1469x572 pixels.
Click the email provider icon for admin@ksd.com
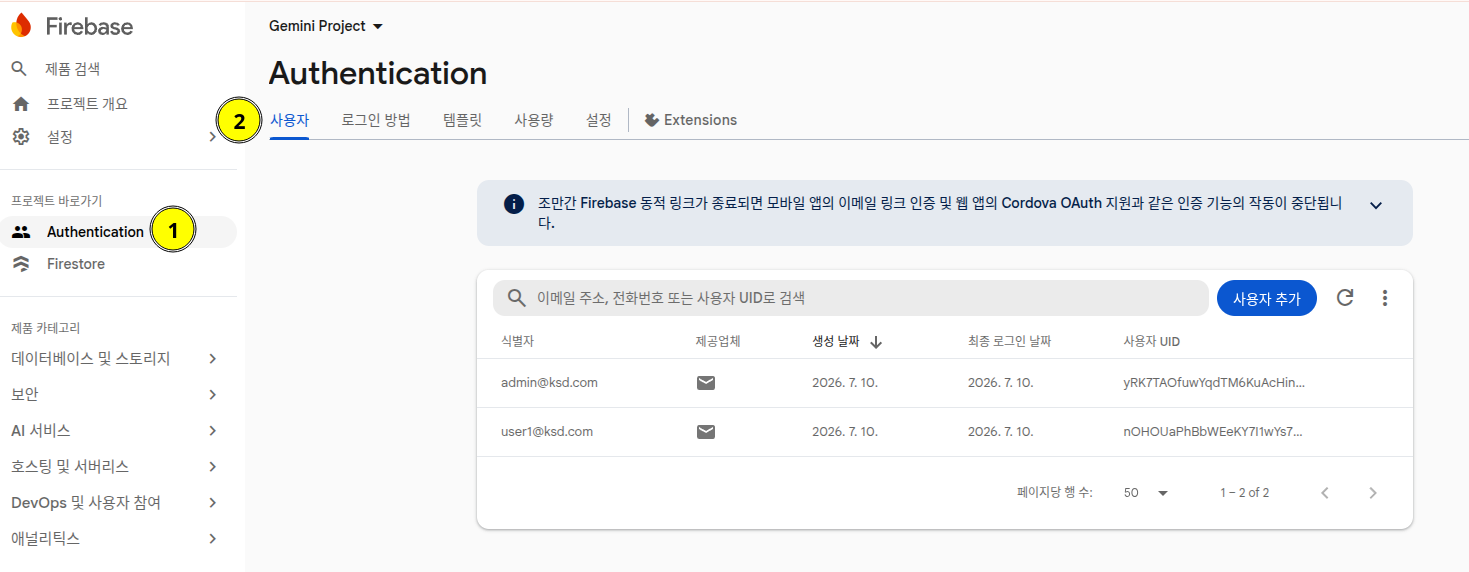click(x=706, y=383)
